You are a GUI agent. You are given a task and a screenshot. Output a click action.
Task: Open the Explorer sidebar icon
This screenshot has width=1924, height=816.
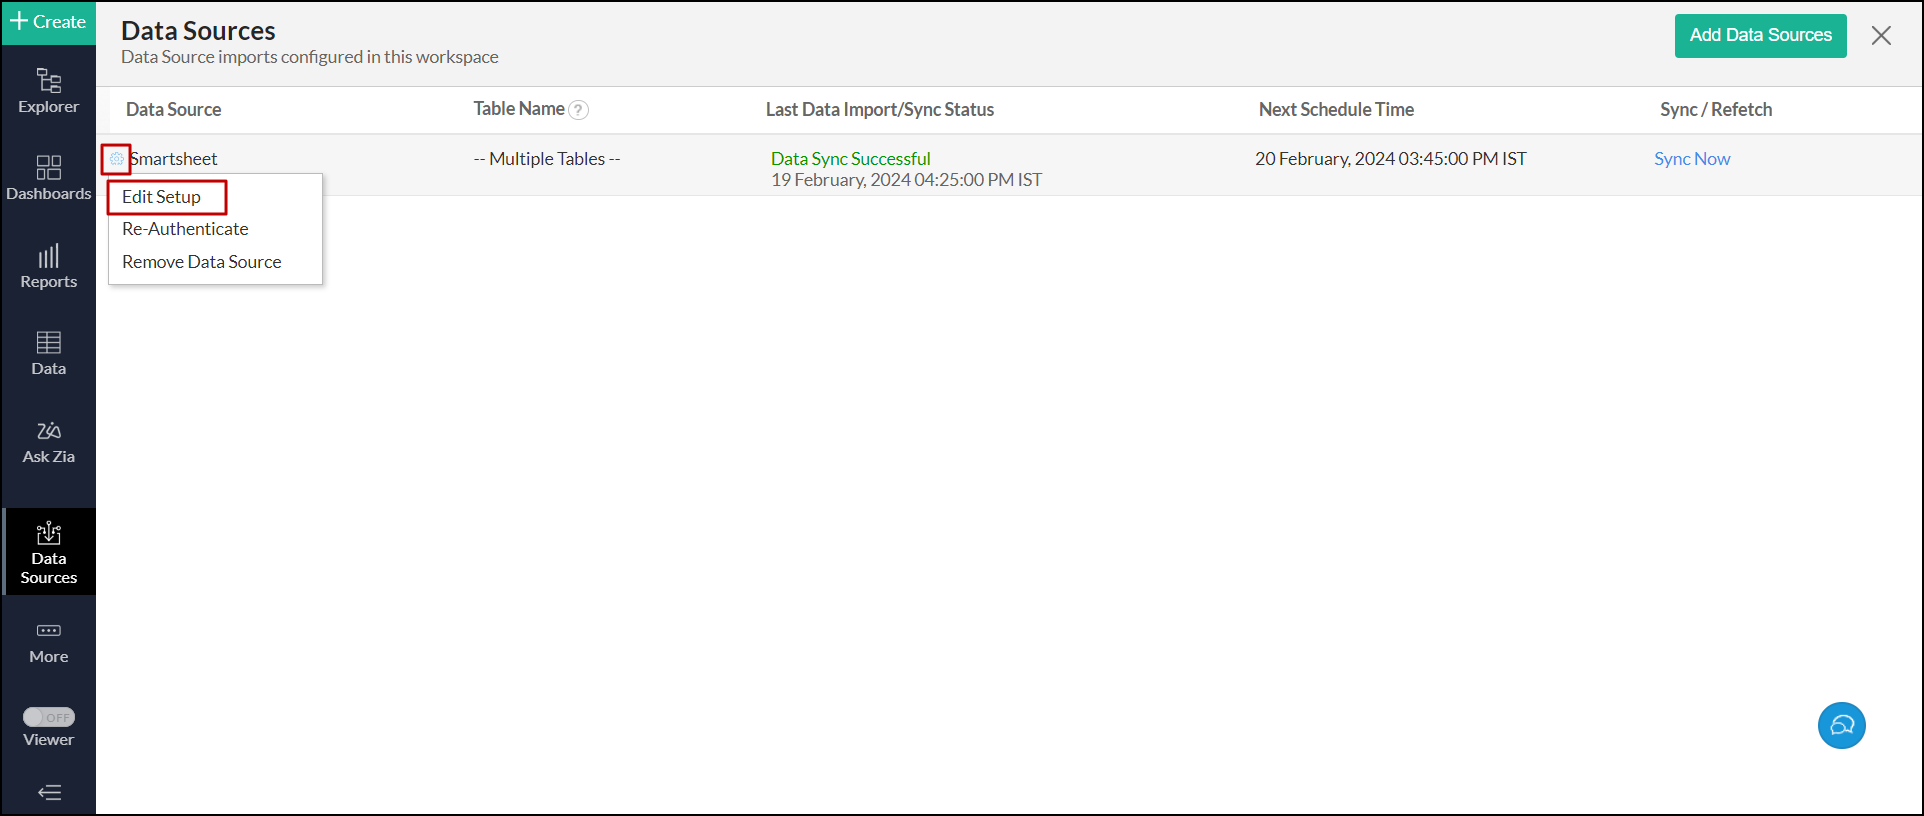(x=48, y=90)
